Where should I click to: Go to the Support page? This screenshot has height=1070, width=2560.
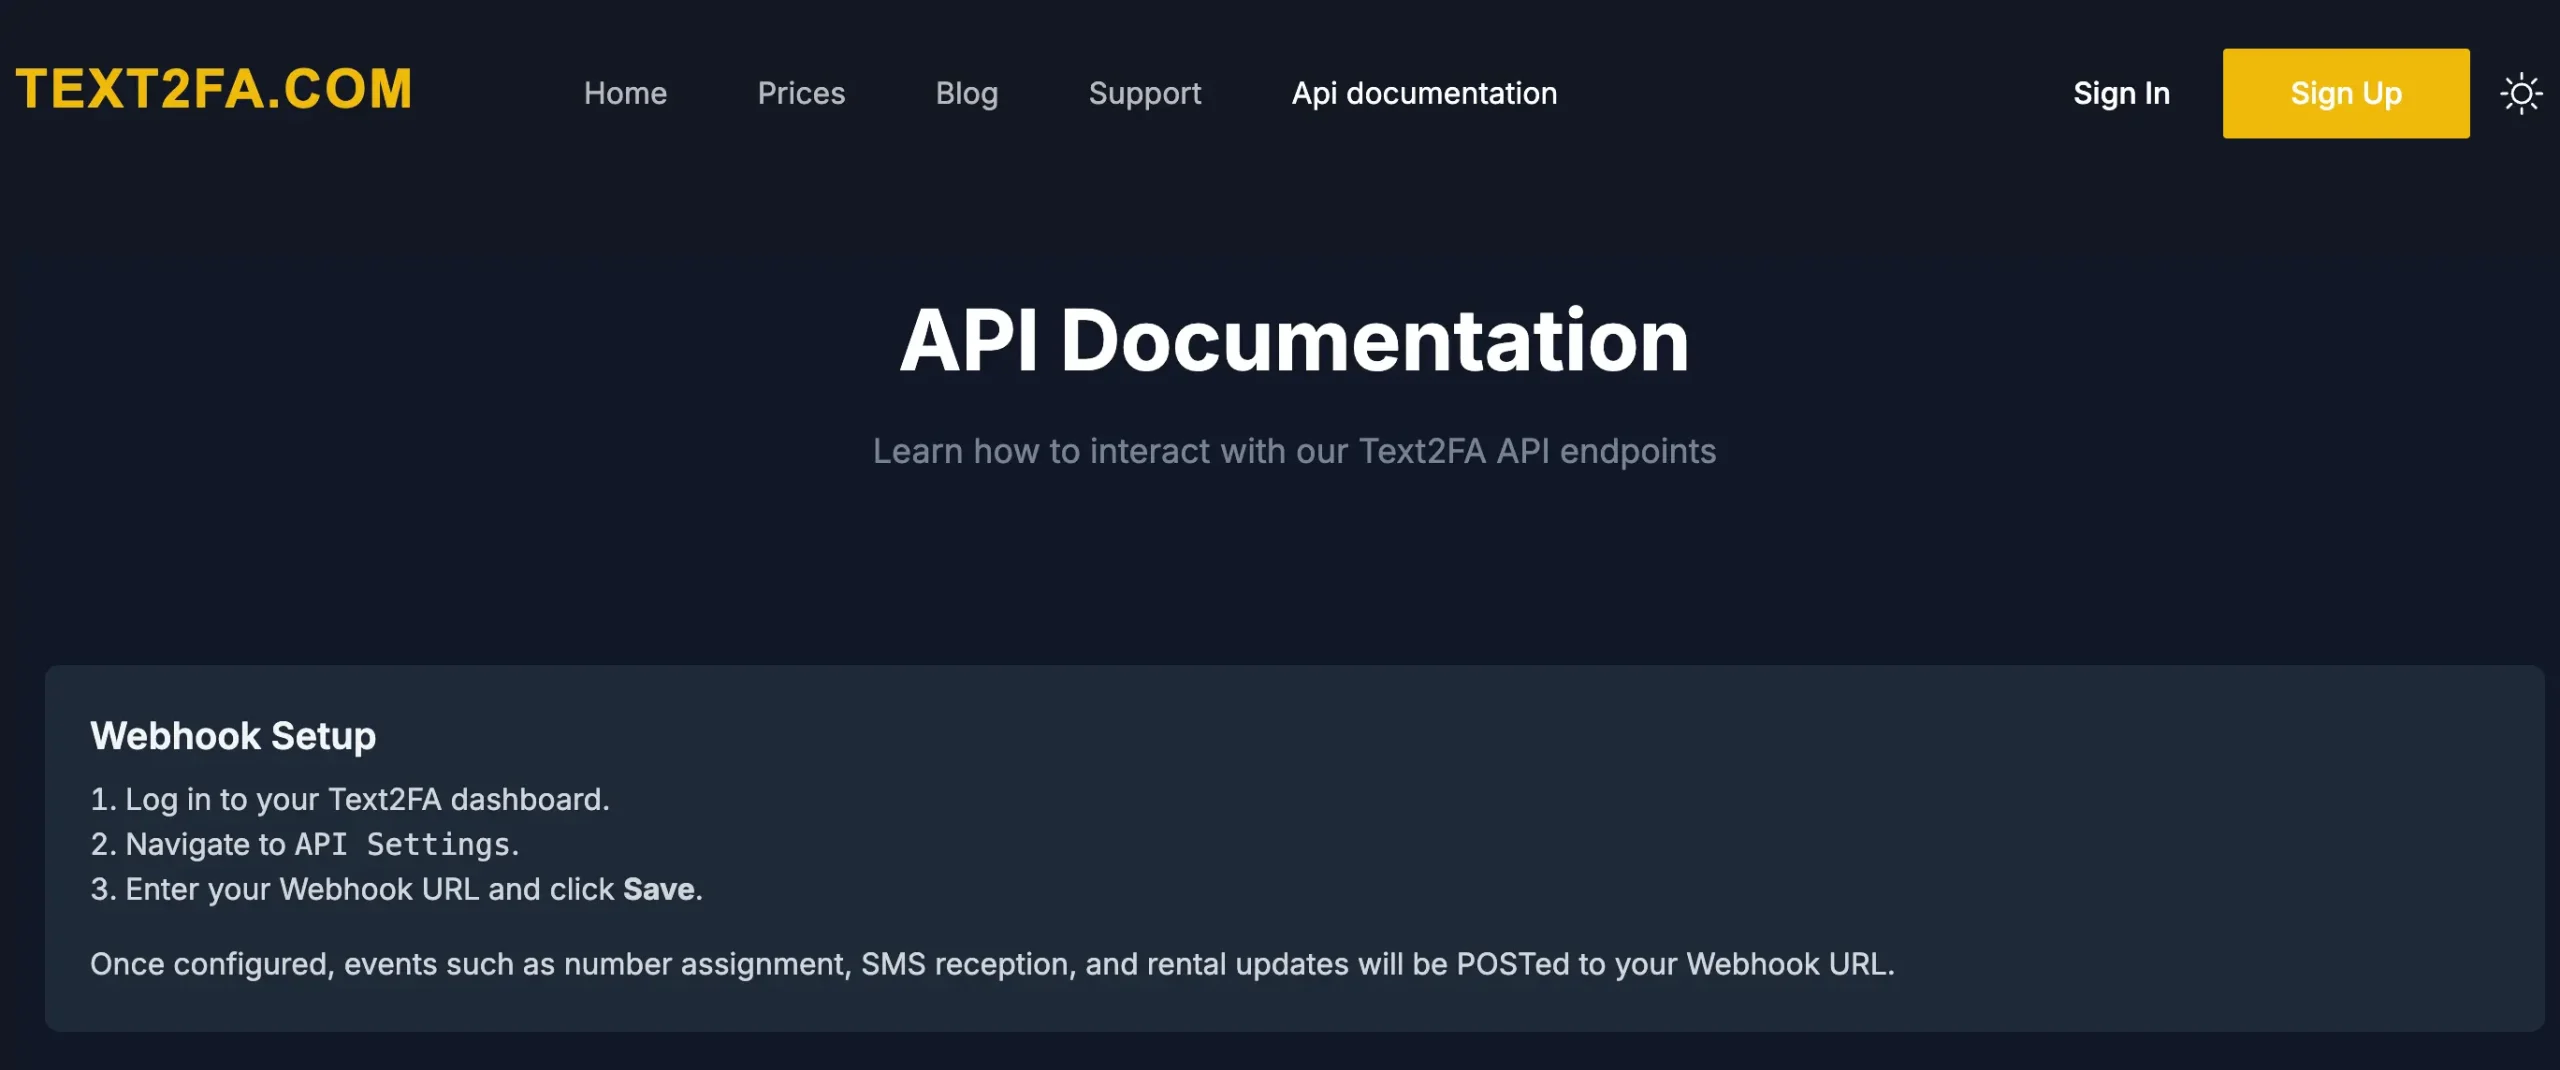1144,93
